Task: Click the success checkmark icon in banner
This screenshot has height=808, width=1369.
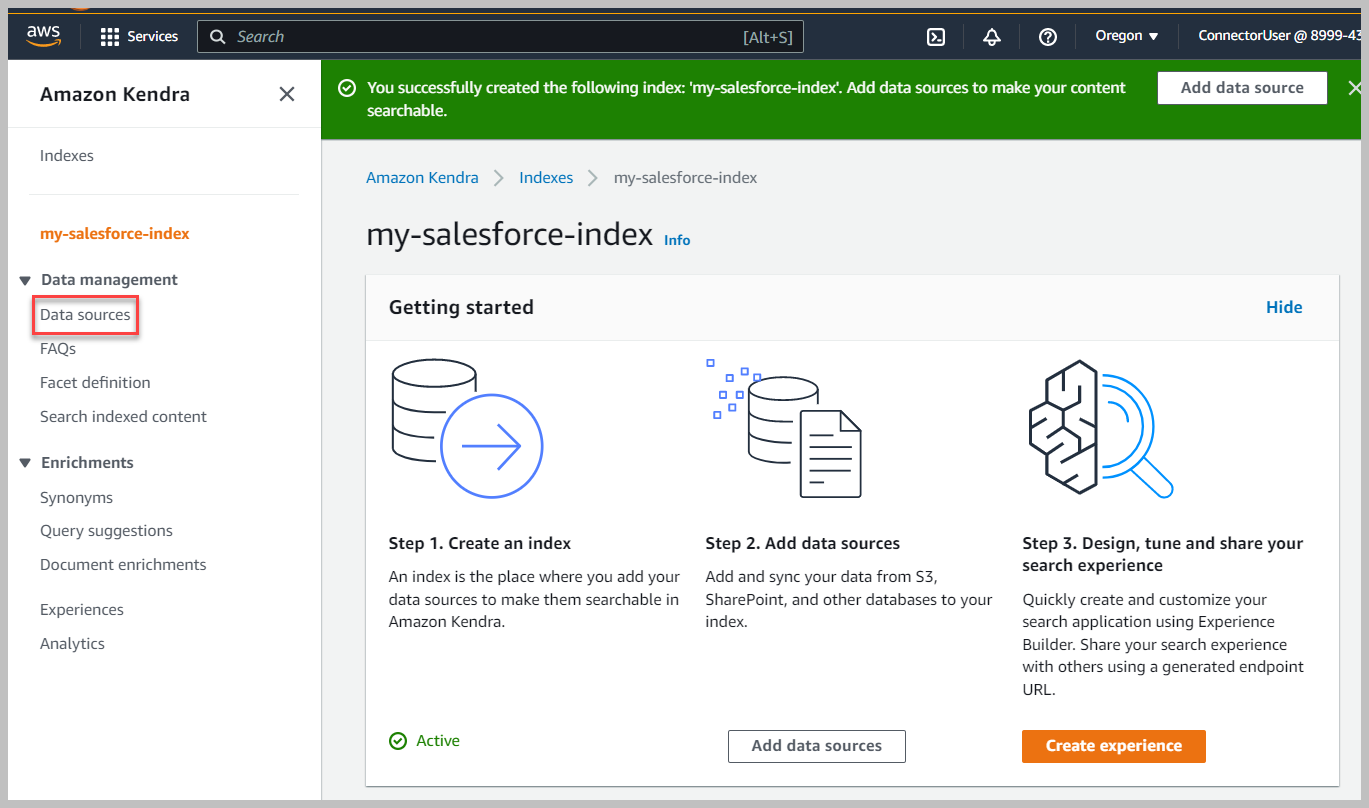Action: click(347, 88)
